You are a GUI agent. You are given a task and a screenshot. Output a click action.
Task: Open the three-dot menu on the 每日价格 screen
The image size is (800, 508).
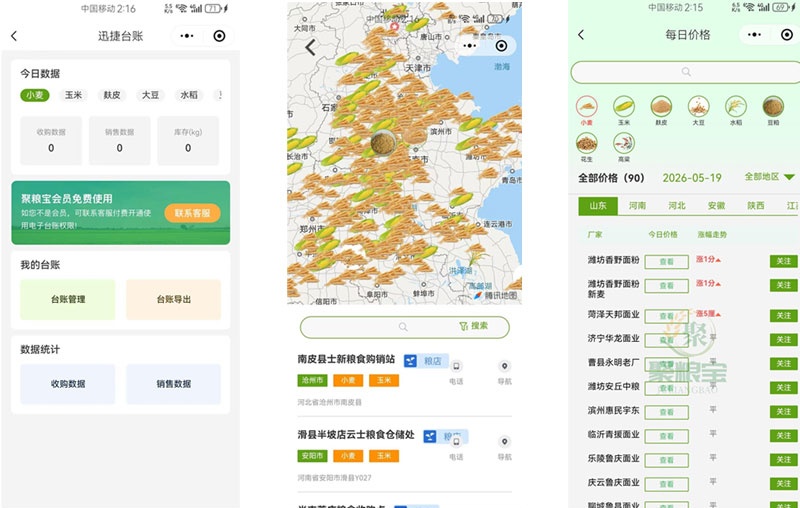755,35
